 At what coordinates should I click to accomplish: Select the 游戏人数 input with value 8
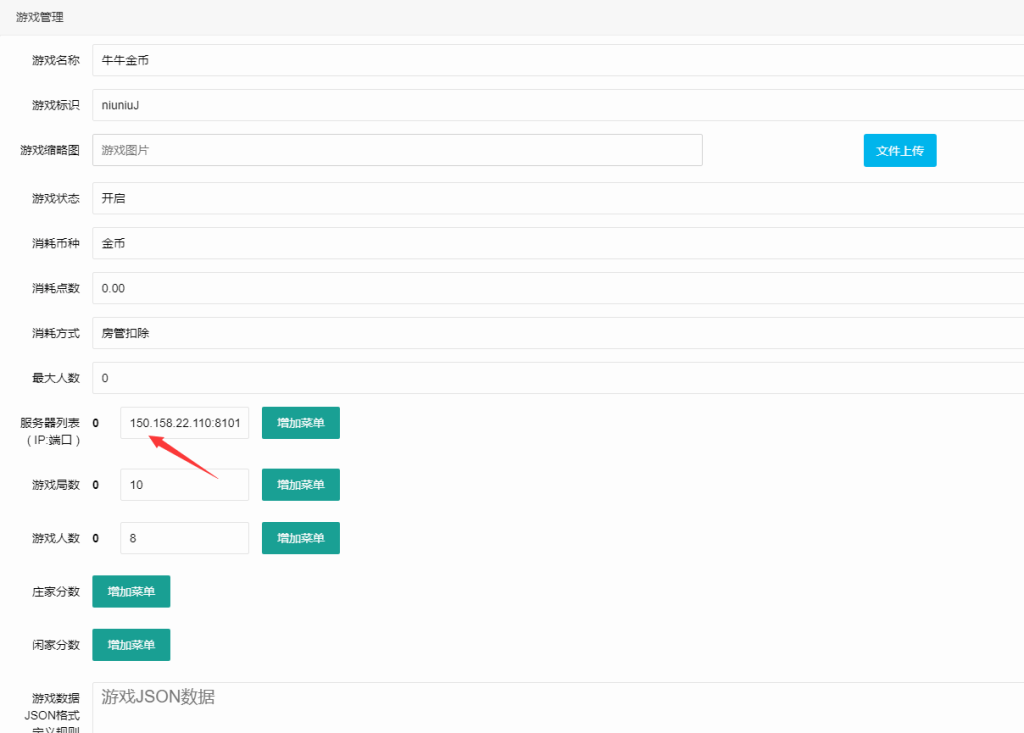pos(184,538)
